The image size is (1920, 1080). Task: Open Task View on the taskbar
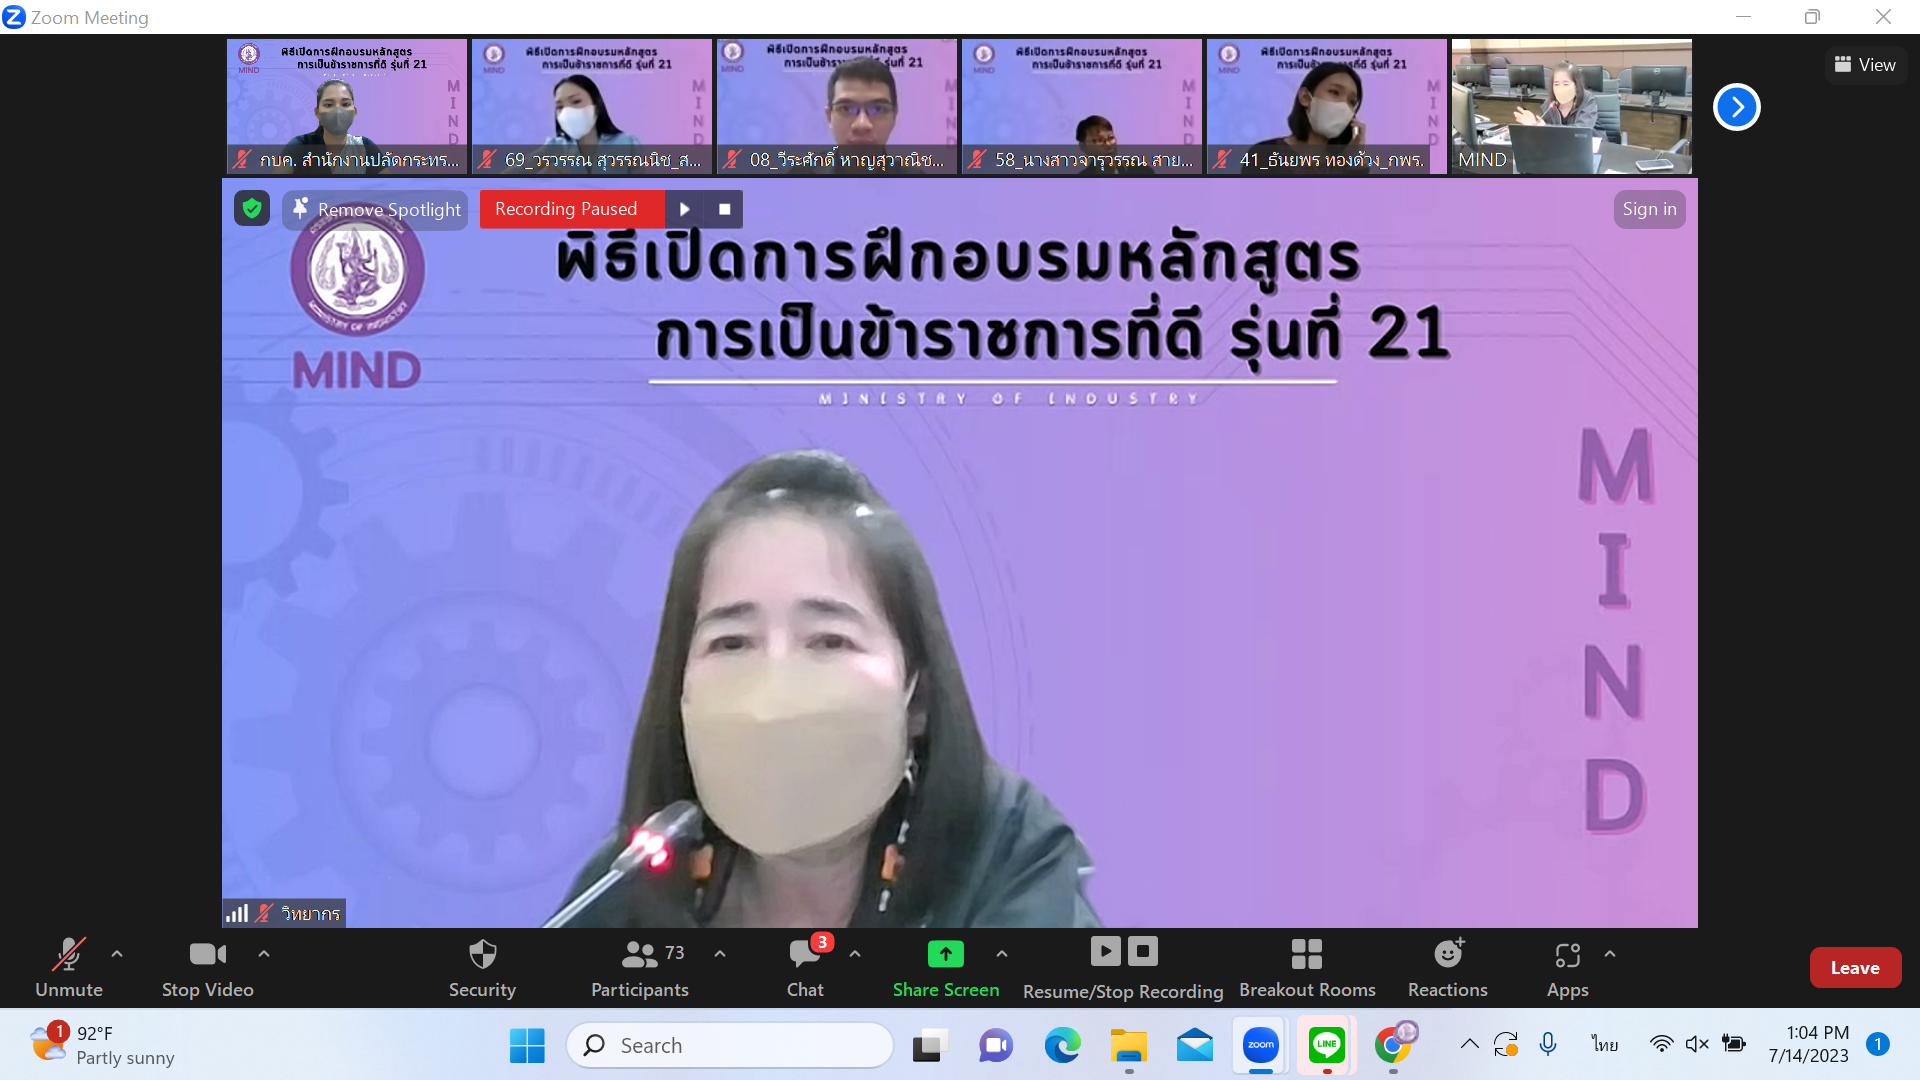[929, 1045]
